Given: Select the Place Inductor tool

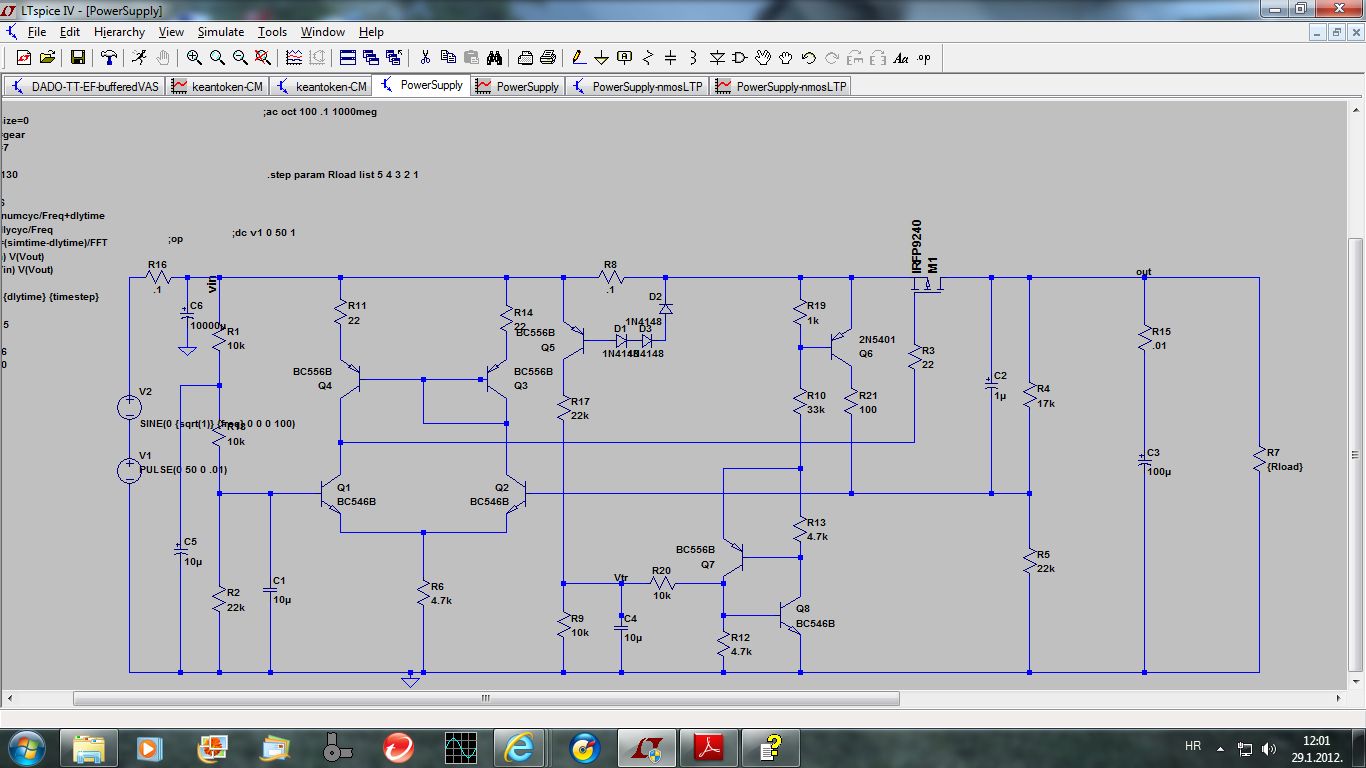Looking at the screenshot, I should (x=694, y=58).
